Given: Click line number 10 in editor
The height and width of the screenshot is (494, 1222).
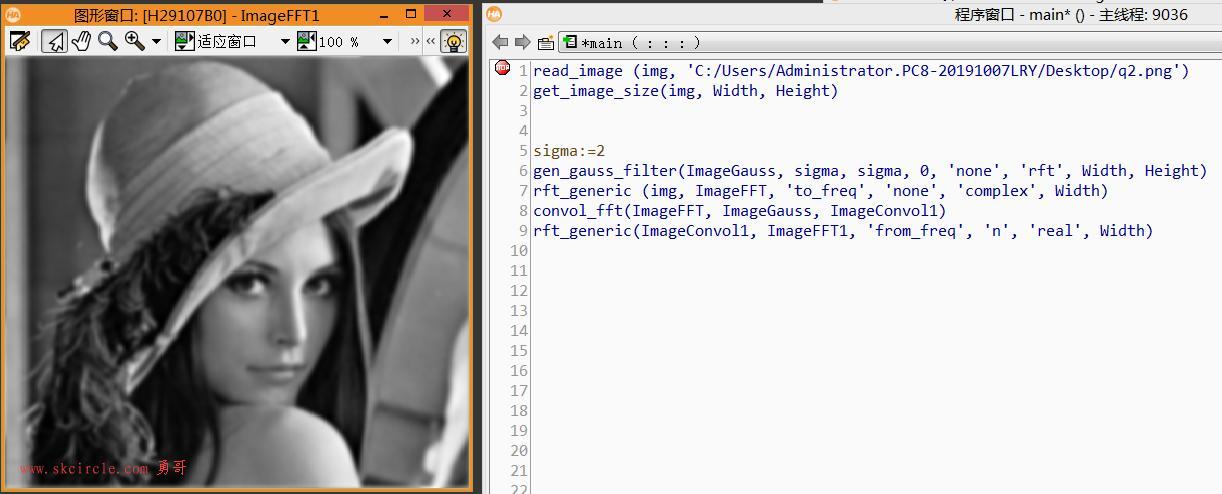Looking at the screenshot, I should point(518,251).
